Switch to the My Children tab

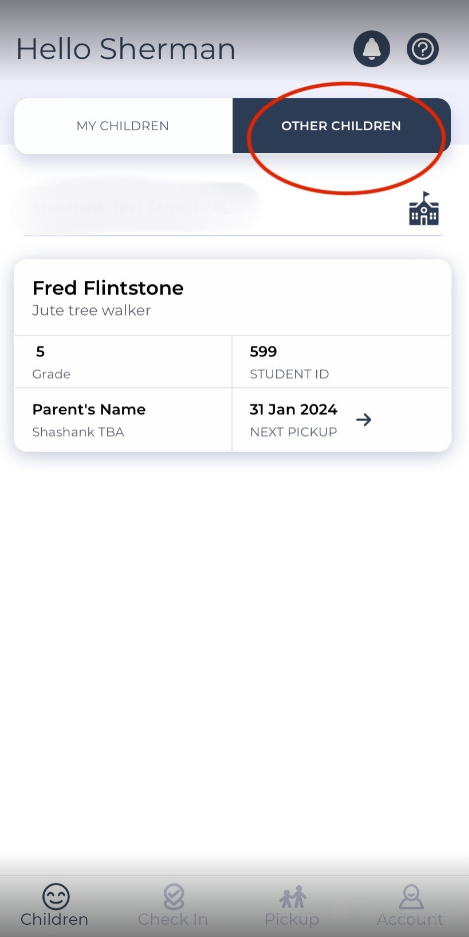point(123,125)
